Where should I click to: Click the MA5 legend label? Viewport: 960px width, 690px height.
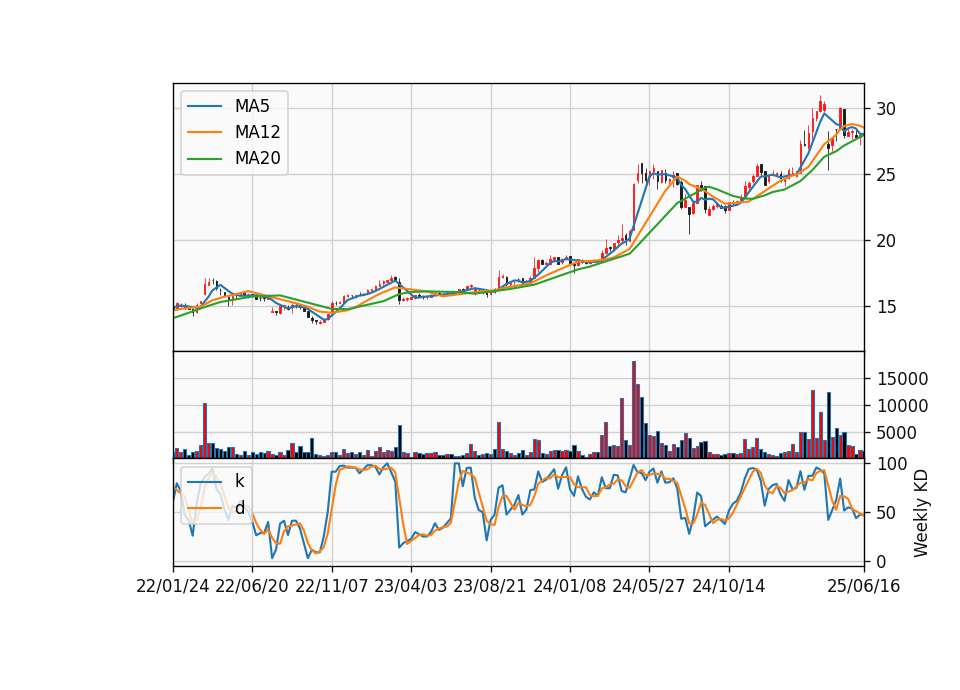click(x=252, y=106)
